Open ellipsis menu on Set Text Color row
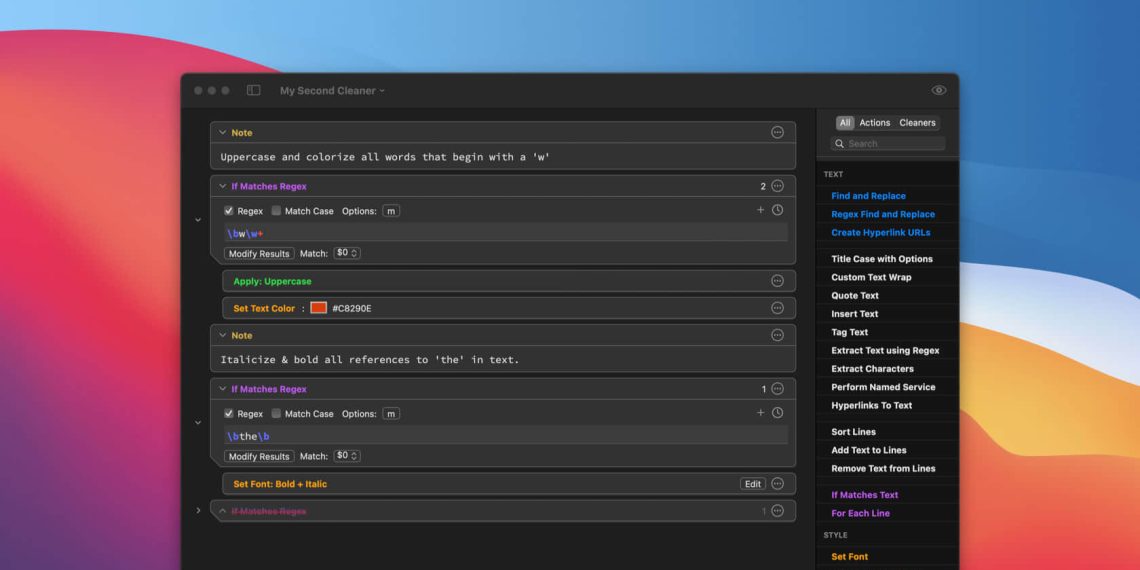The image size is (1140, 570). coord(777,308)
